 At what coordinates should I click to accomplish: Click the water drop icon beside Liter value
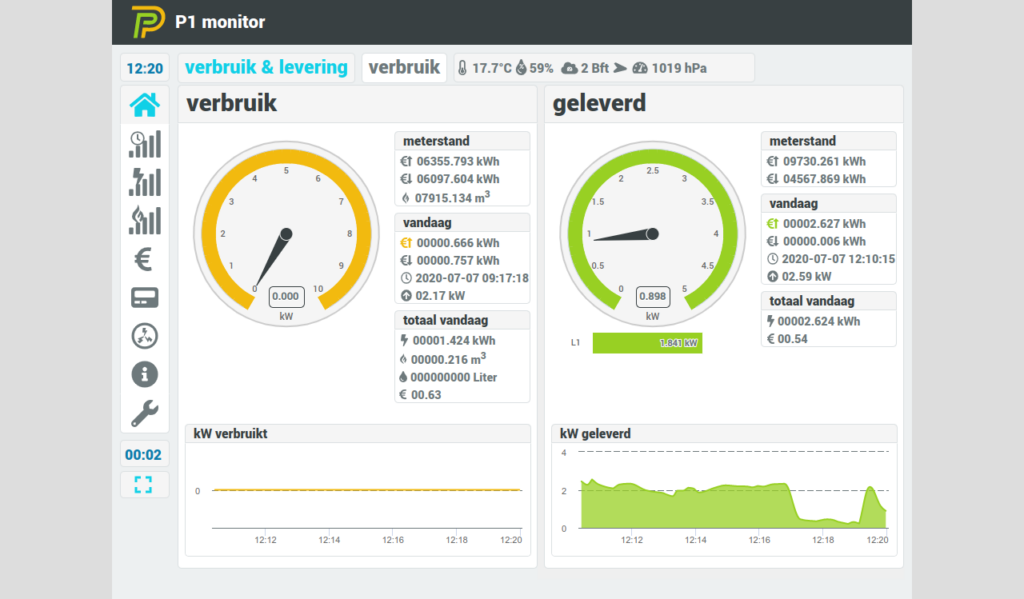[403, 377]
